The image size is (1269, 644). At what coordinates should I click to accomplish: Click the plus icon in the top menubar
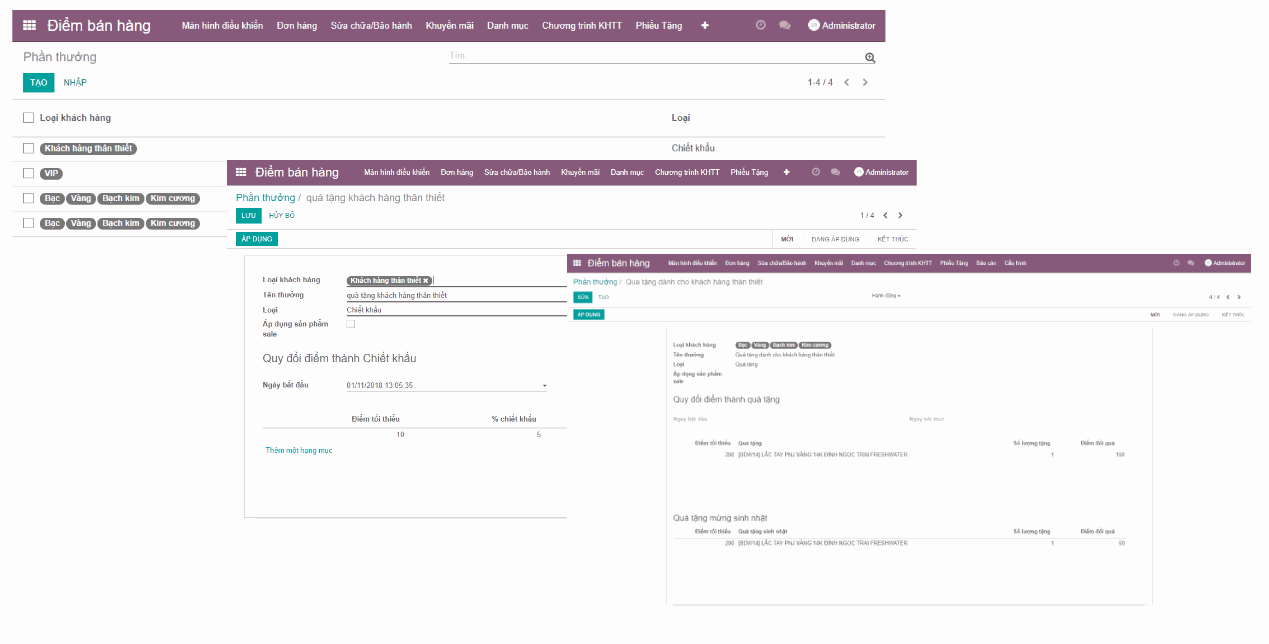coord(705,25)
